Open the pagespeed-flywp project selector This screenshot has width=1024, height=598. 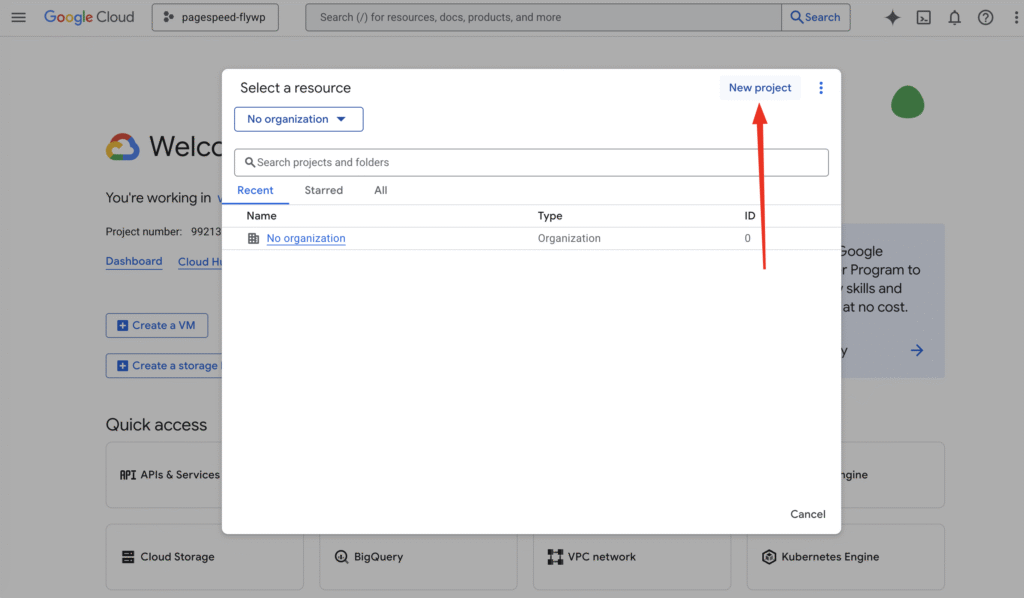tap(215, 17)
